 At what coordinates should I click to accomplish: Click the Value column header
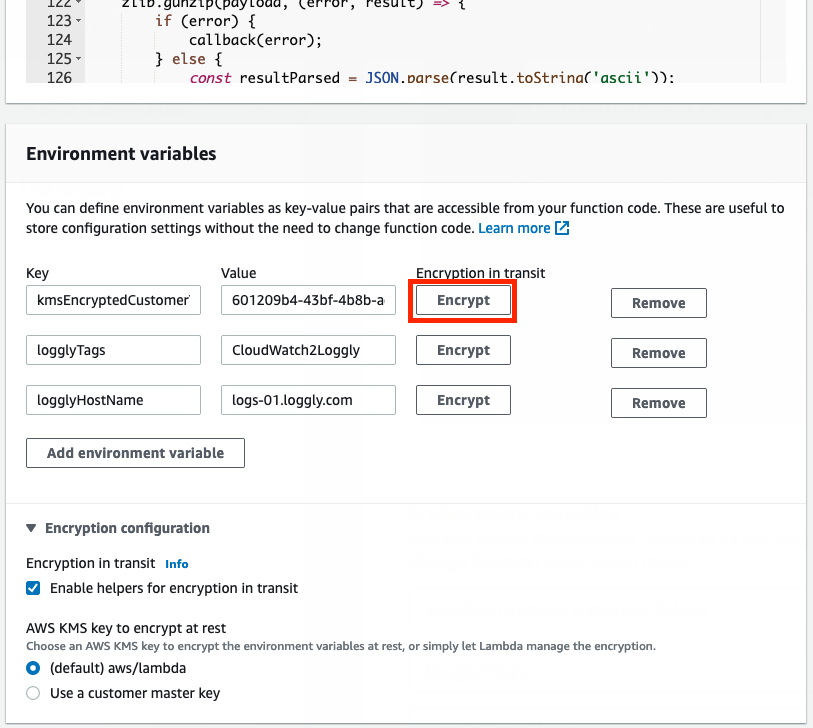coord(239,273)
